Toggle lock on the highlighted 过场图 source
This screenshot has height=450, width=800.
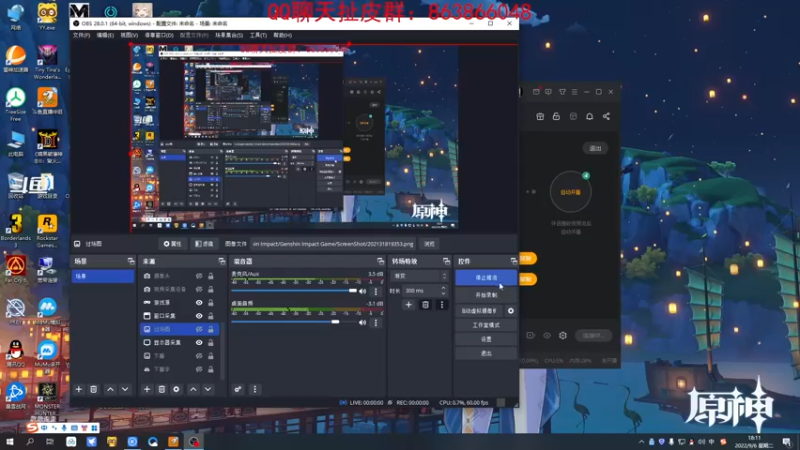[x=211, y=330]
